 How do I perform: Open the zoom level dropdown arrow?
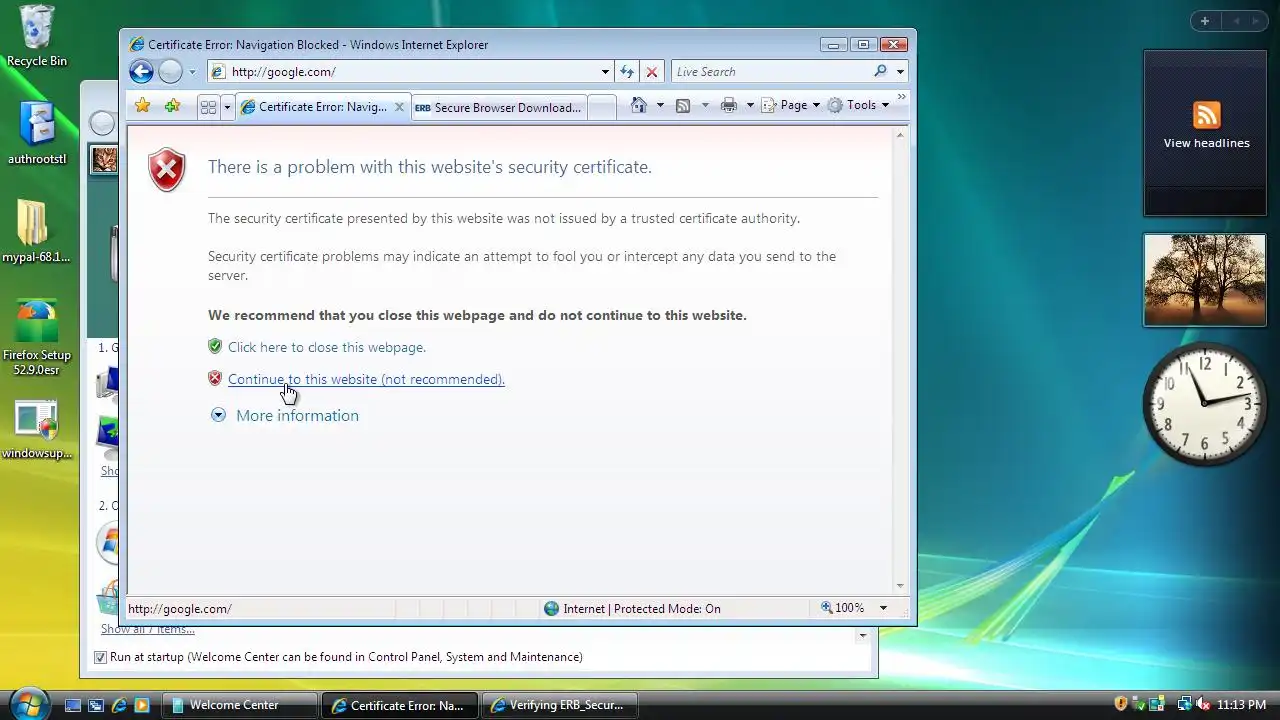point(883,608)
